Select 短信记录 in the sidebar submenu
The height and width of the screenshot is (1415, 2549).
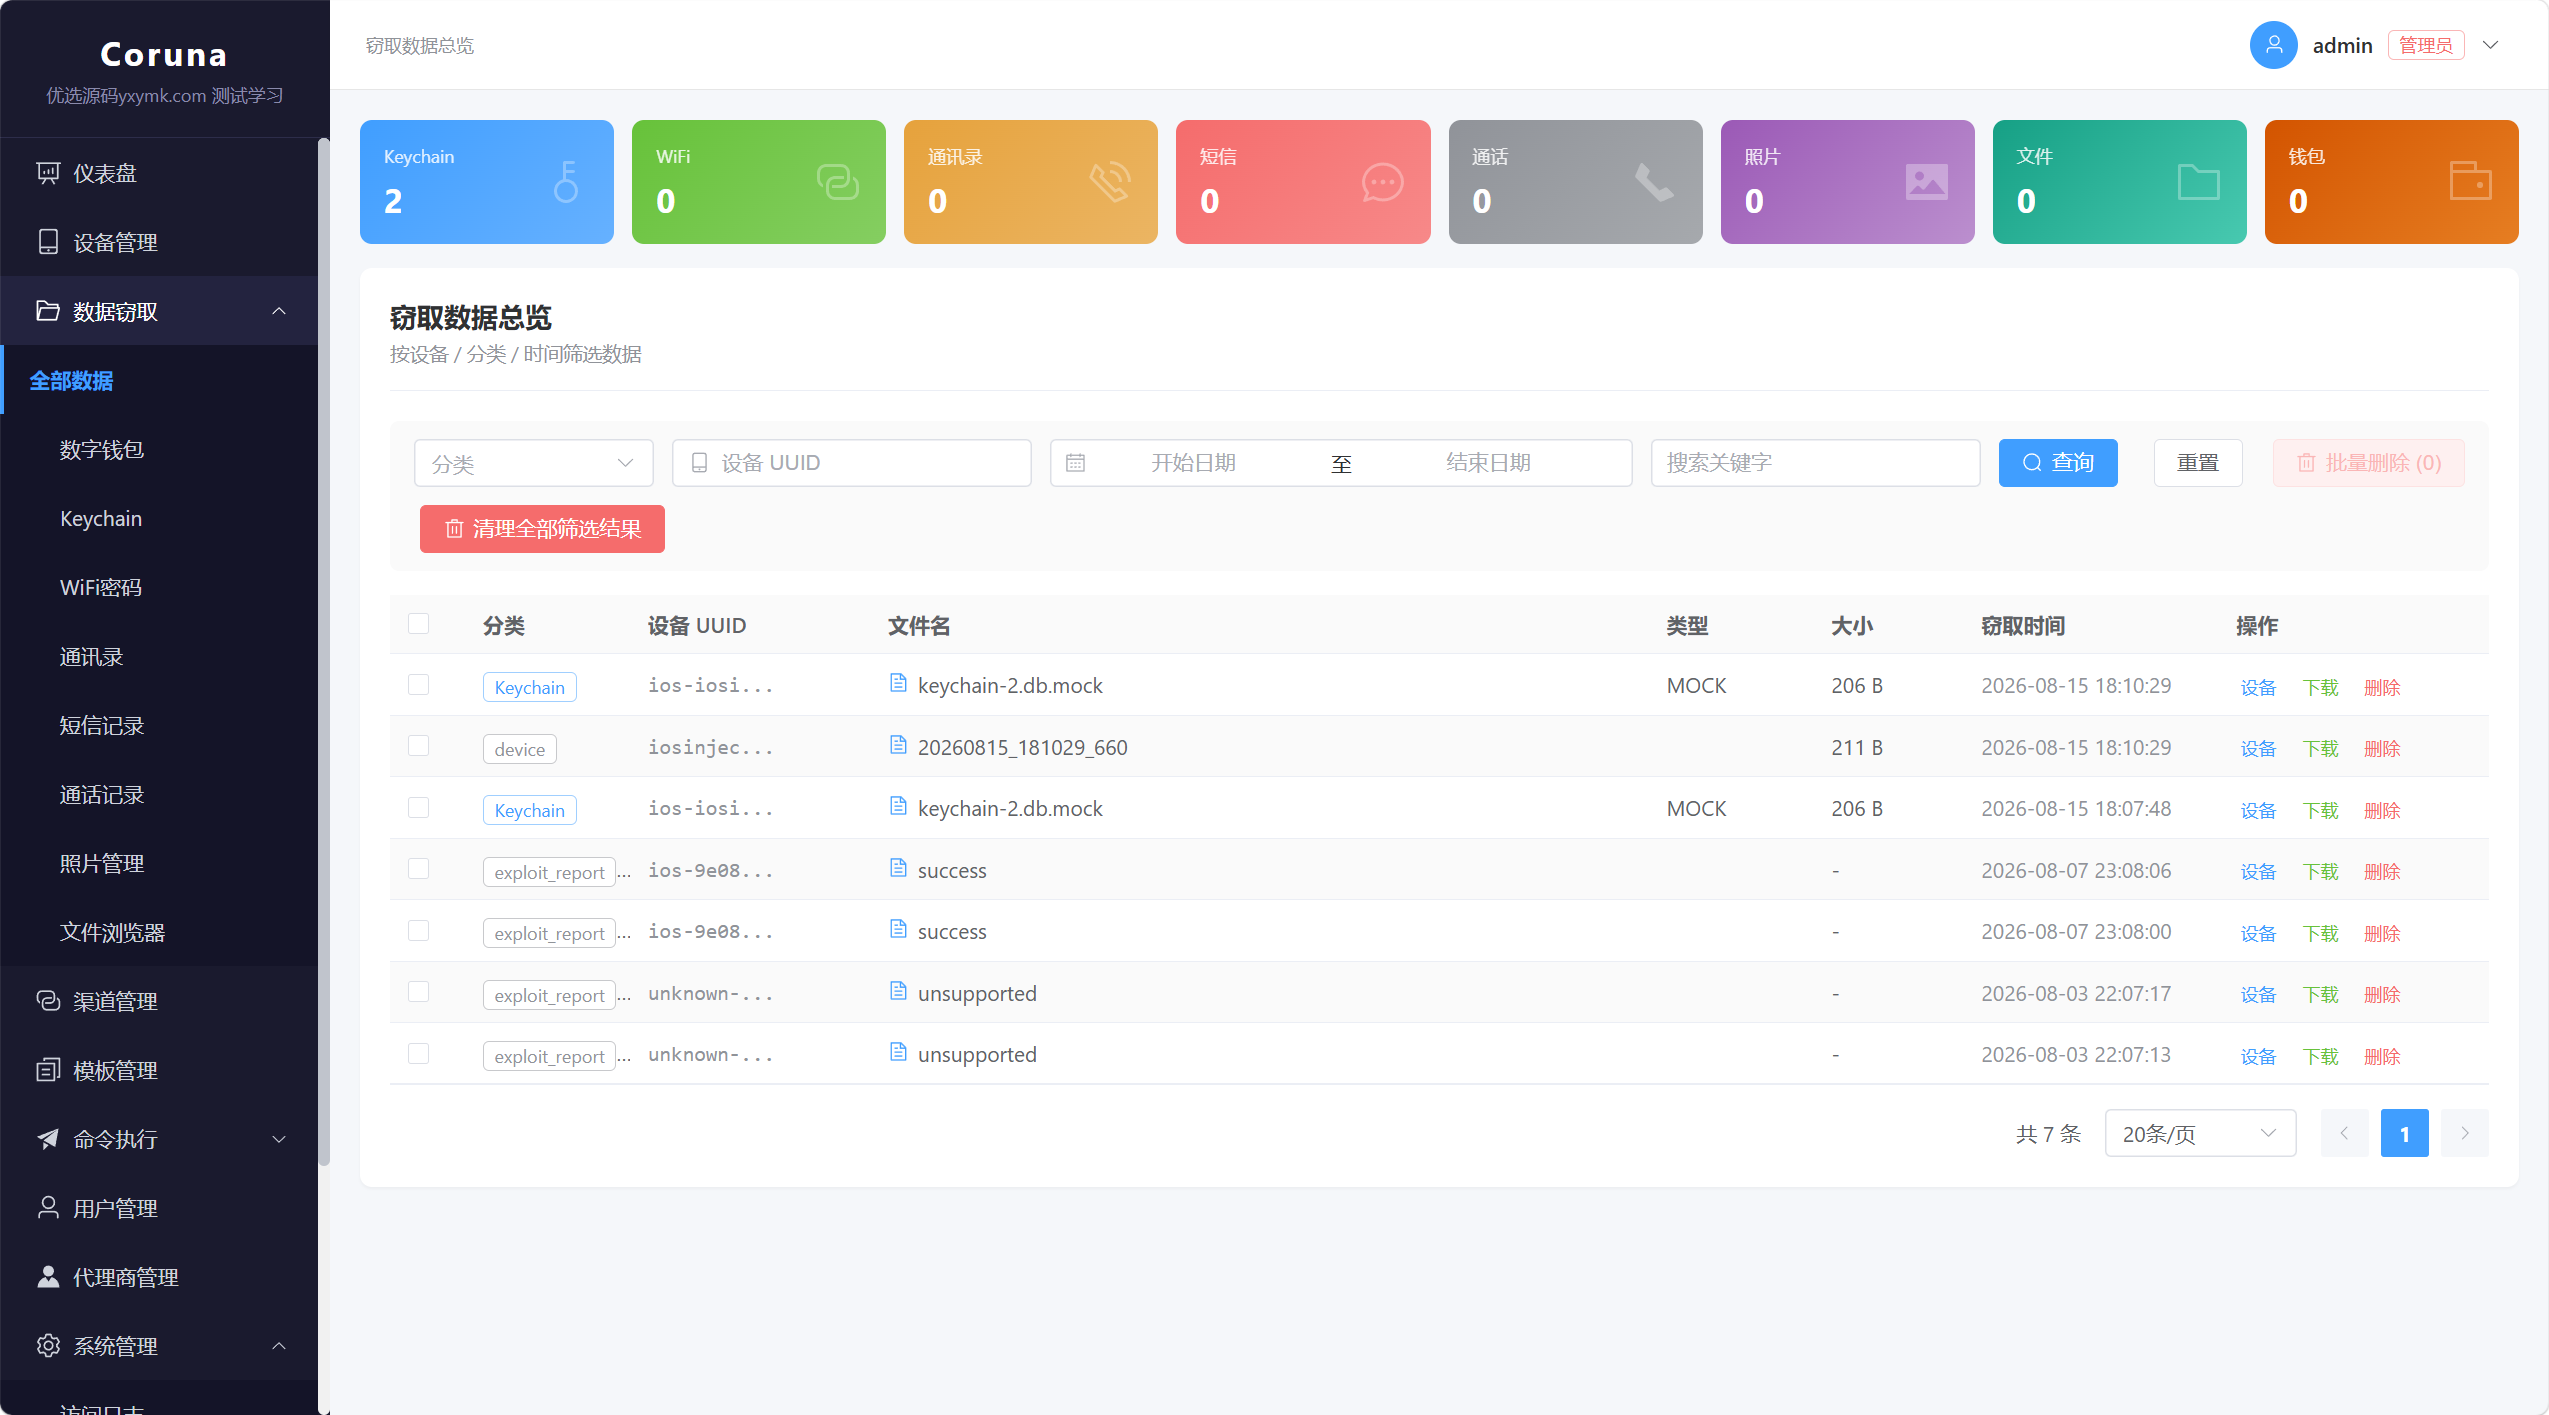point(159,725)
